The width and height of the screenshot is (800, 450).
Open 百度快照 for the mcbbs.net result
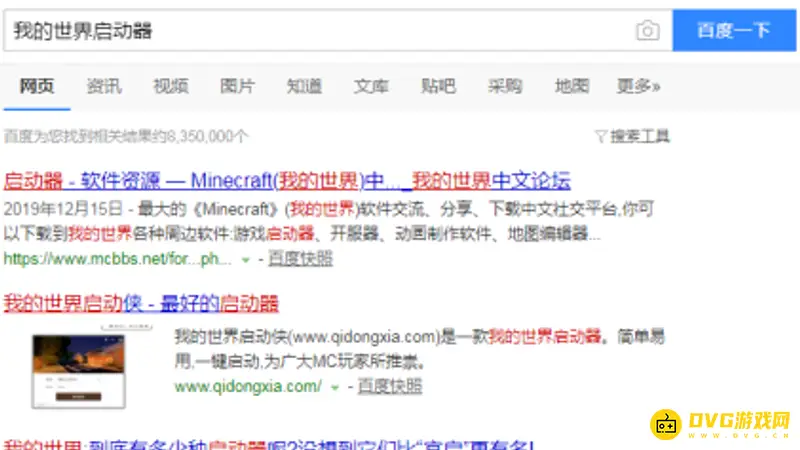(x=301, y=259)
